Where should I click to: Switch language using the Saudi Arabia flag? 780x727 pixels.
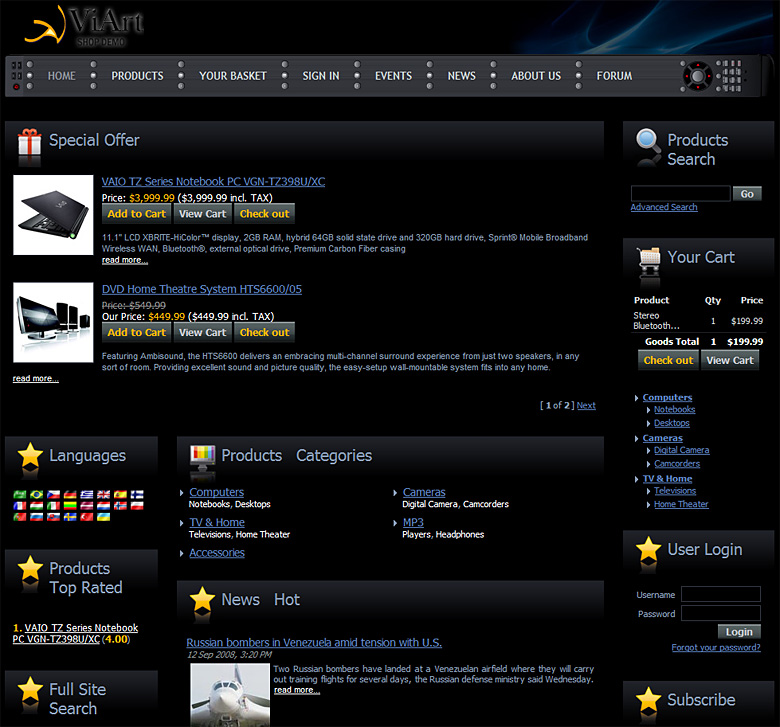click(20, 494)
